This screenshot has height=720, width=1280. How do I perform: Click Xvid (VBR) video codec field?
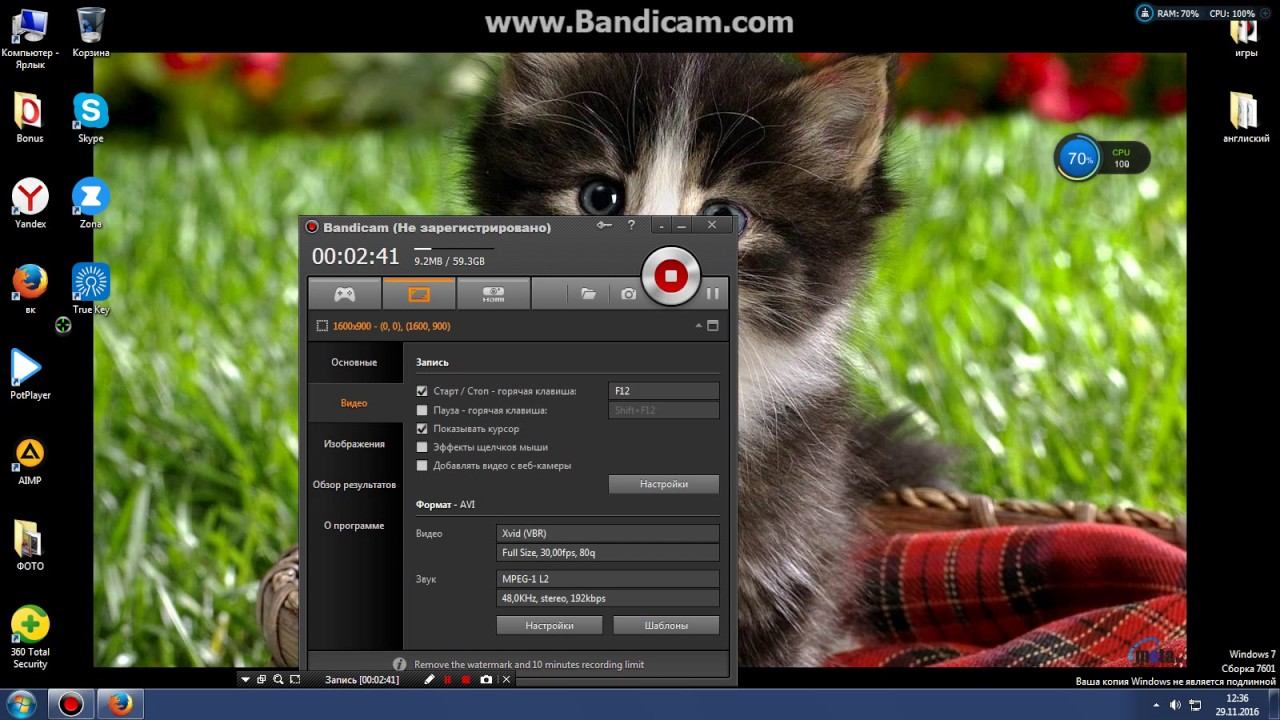click(608, 534)
